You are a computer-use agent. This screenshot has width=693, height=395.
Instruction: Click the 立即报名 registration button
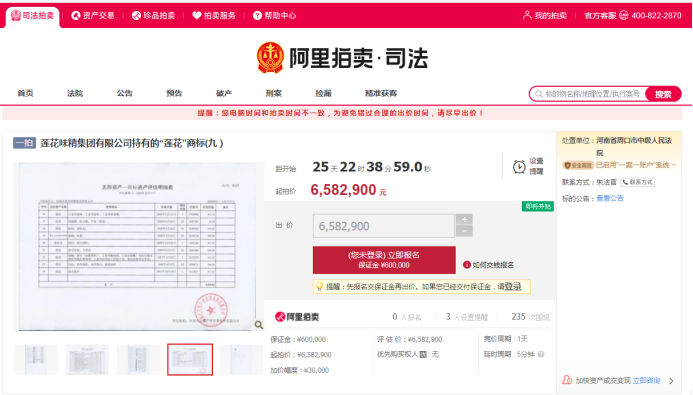pos(384,260)
